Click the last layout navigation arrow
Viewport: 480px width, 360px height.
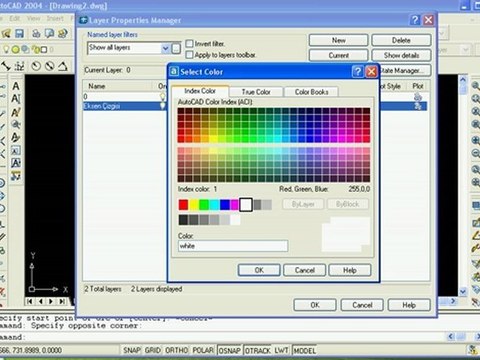[62, 301]
